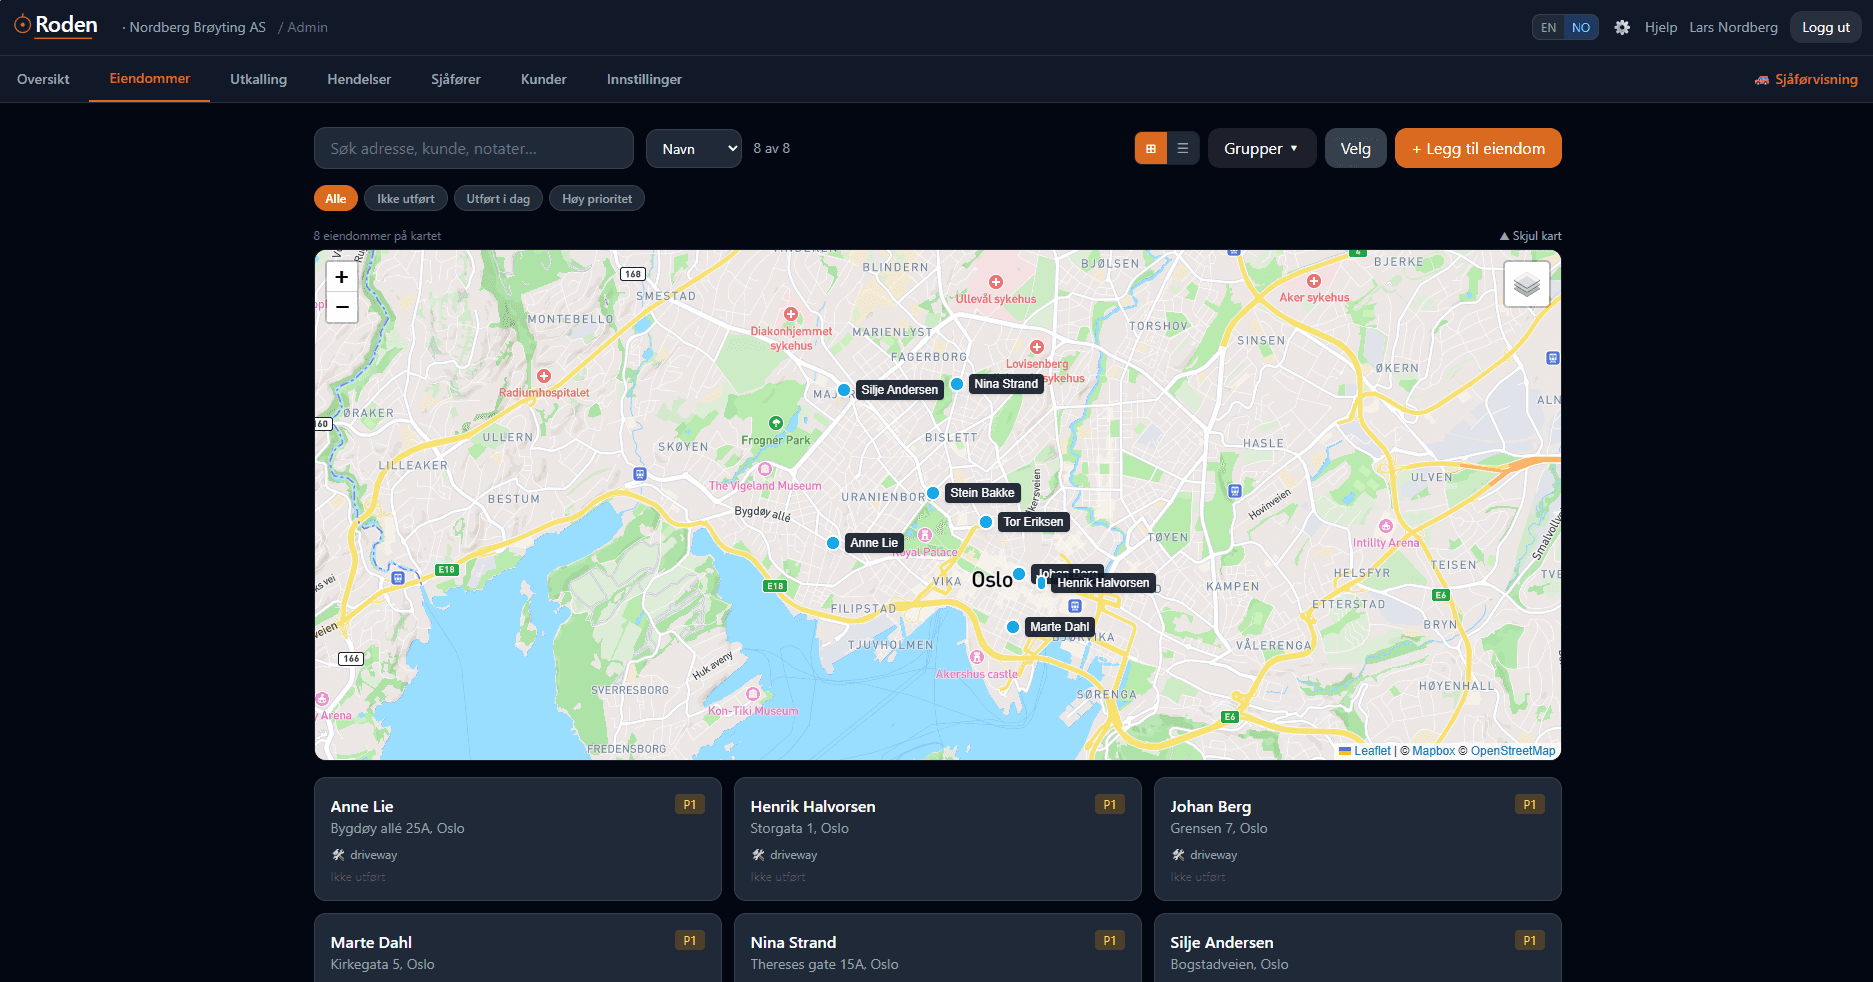Switch language to EN
The height and width of the screenshot is (982, 1873).
[x=1548, y=27]
